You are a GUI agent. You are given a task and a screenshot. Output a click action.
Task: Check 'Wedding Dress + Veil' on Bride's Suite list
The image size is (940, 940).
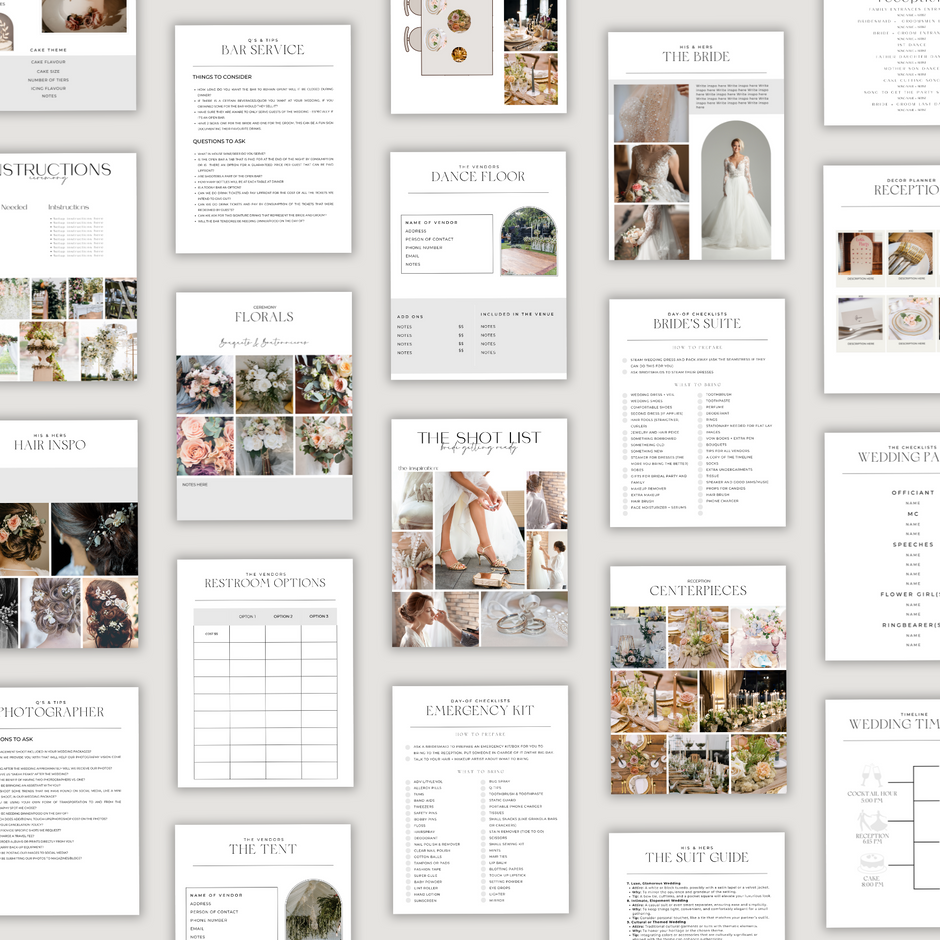[625, 395]
